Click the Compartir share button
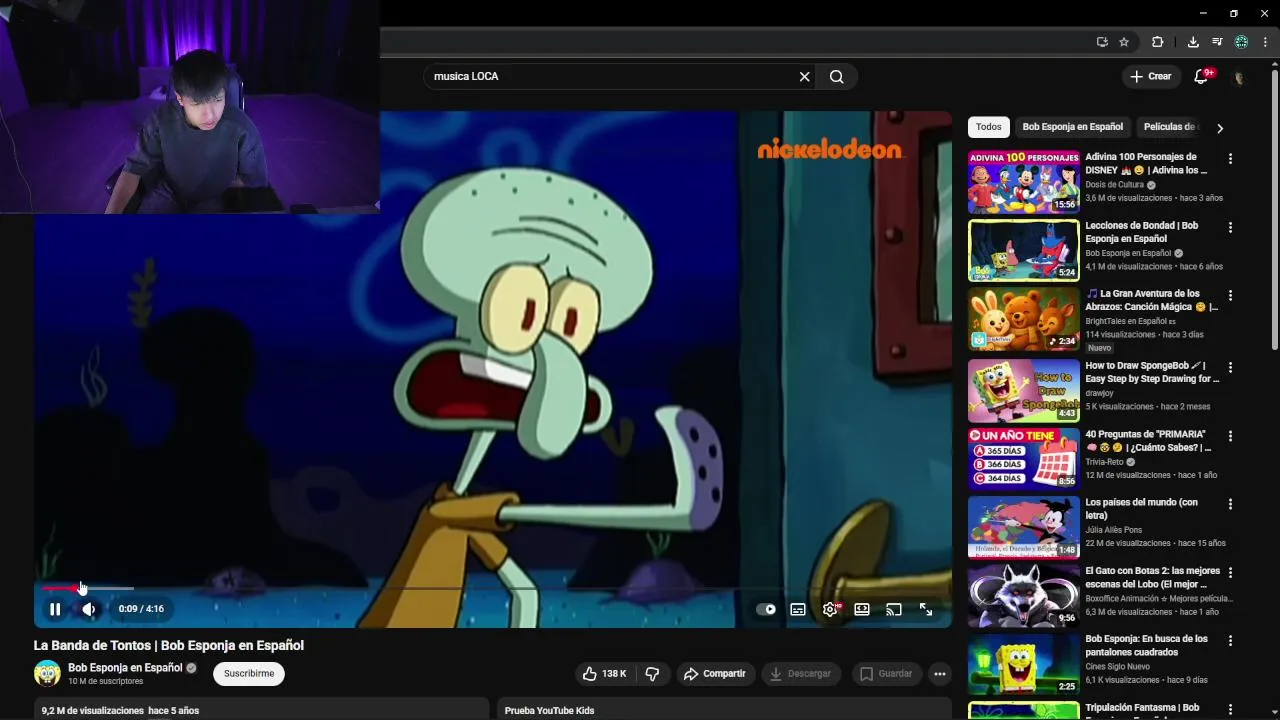 [715, 674]
